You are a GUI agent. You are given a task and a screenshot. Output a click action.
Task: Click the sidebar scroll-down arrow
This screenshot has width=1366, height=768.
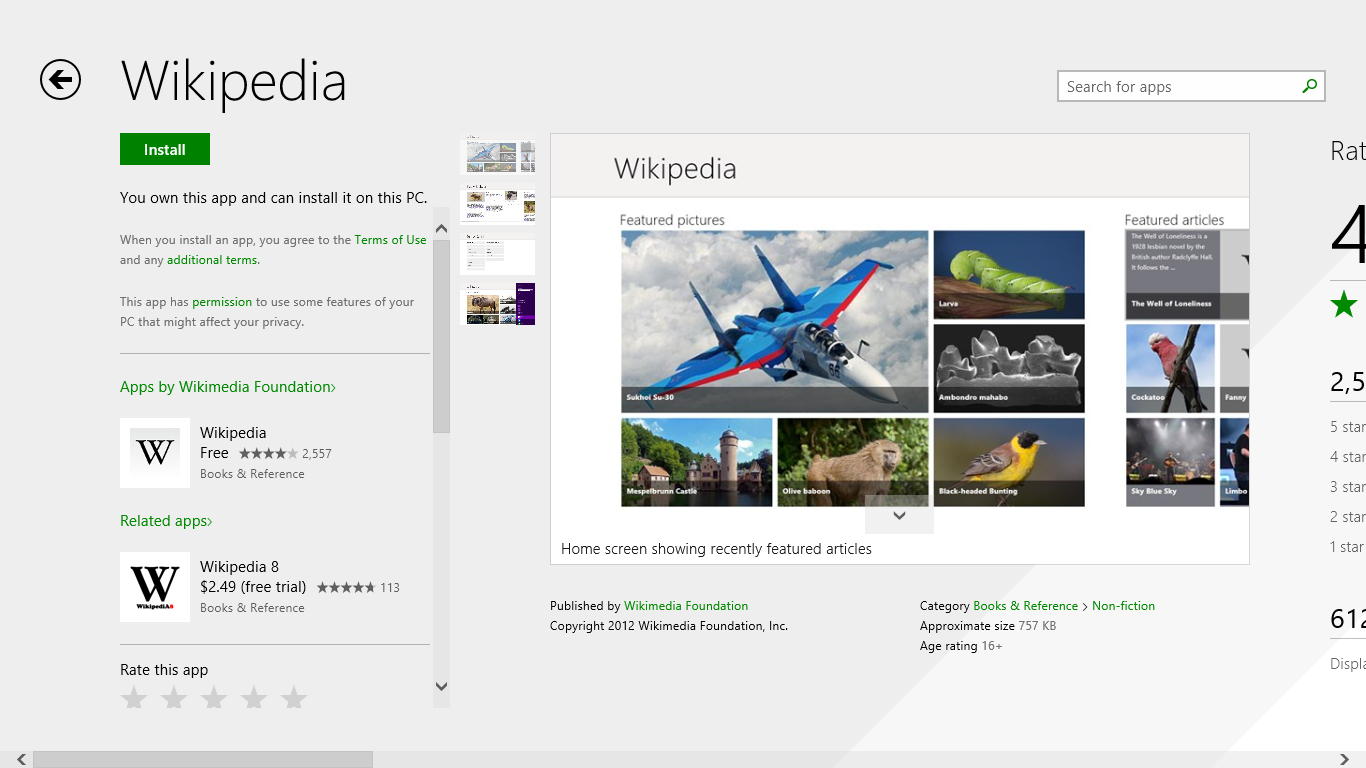pyautogui.click(x=441, y=686)
